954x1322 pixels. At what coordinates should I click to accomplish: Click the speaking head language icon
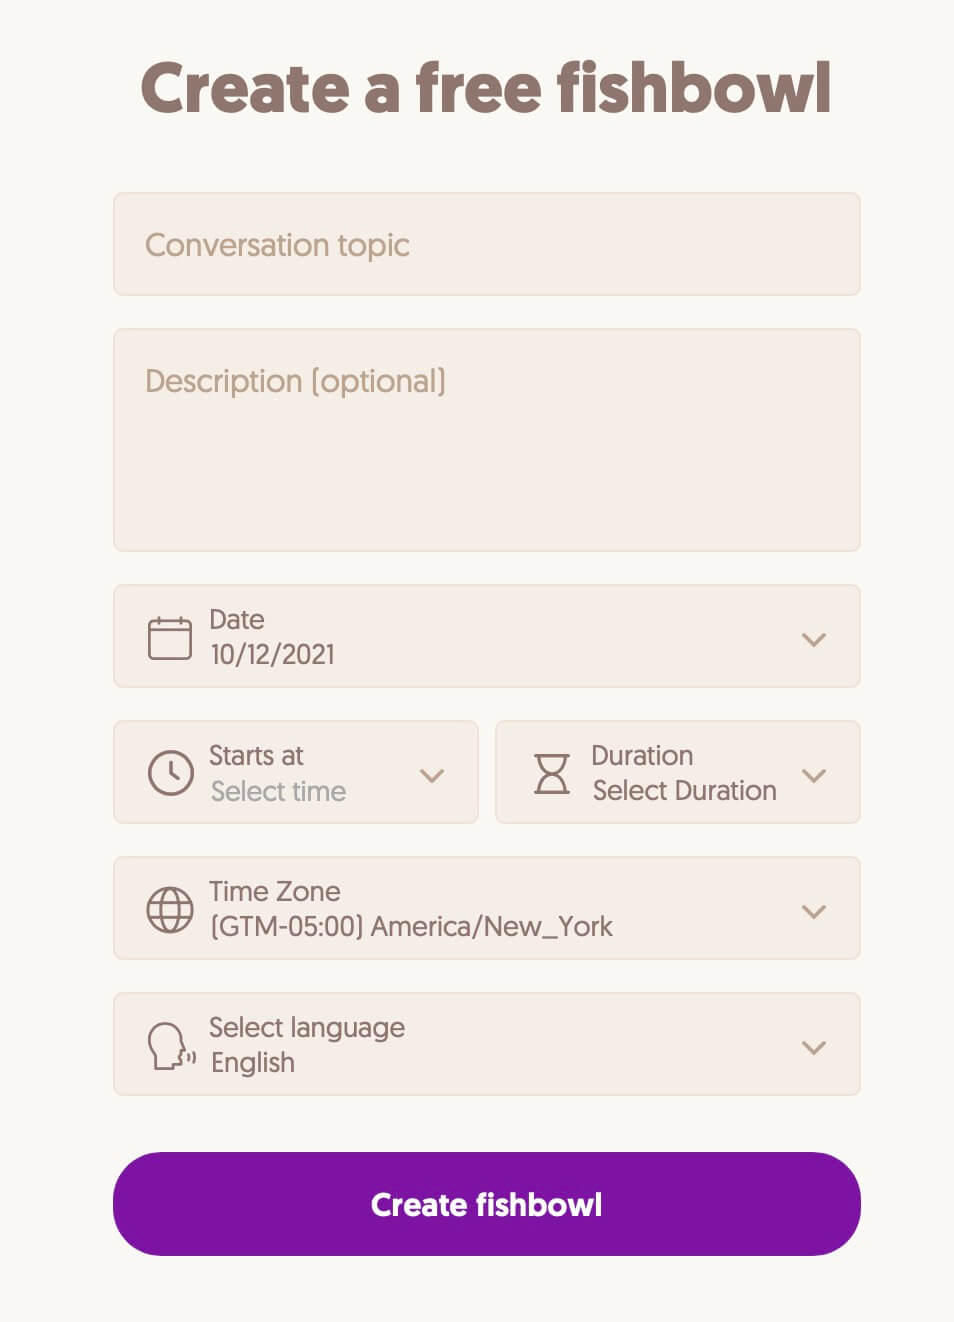click(171, 1046)
